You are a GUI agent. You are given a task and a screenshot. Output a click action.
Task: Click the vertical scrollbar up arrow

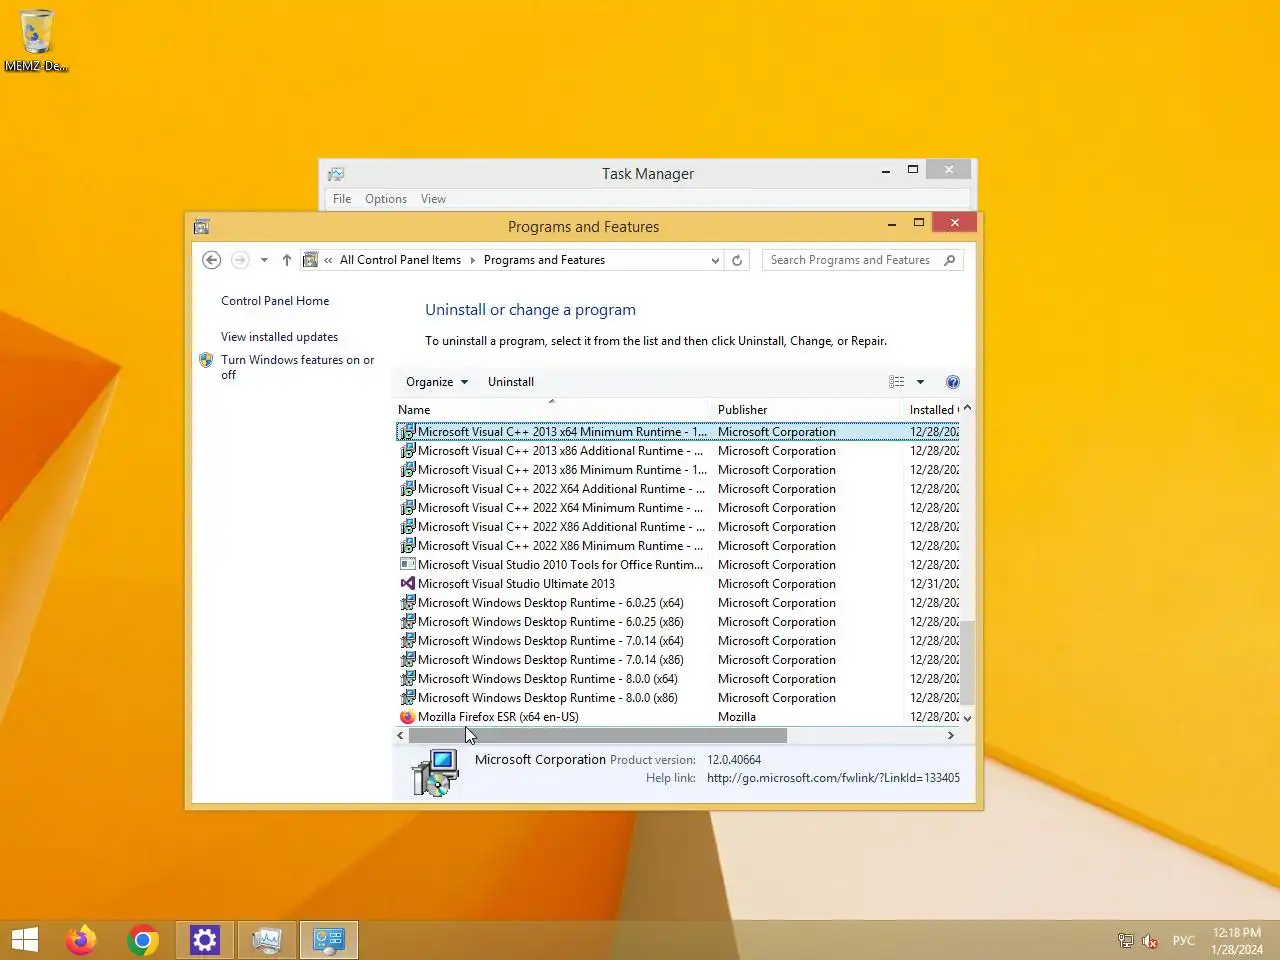click(x=967, y=409)
